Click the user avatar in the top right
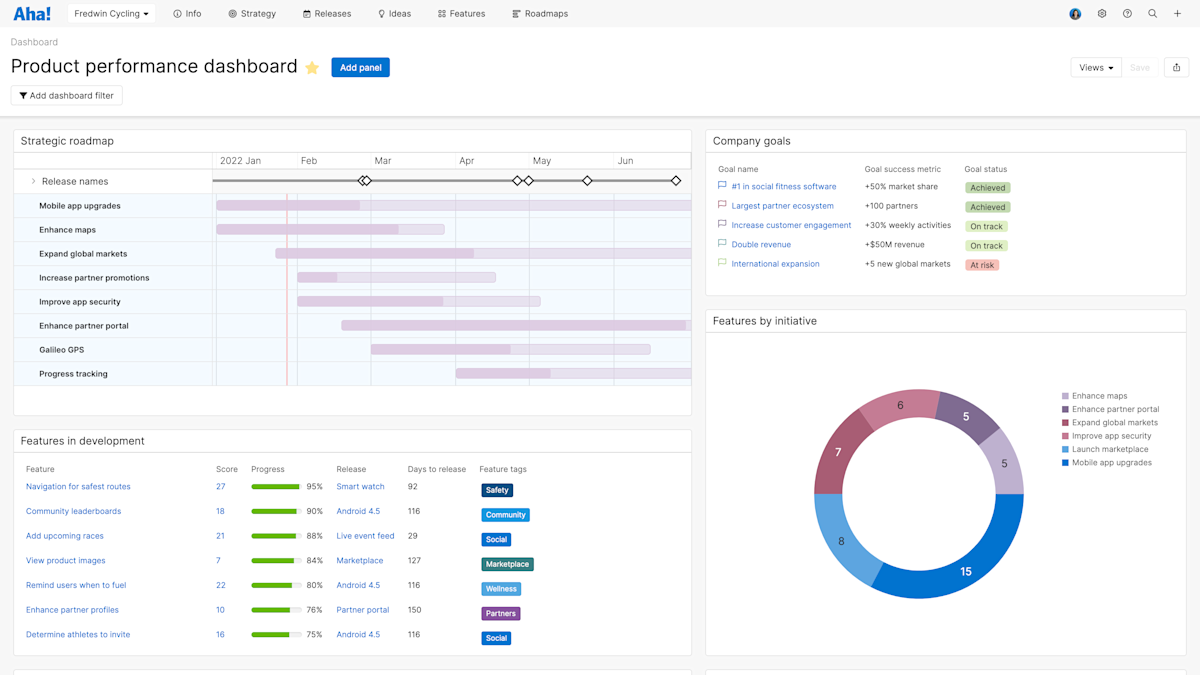1200x675 pixels. [x=1074, y=14]
